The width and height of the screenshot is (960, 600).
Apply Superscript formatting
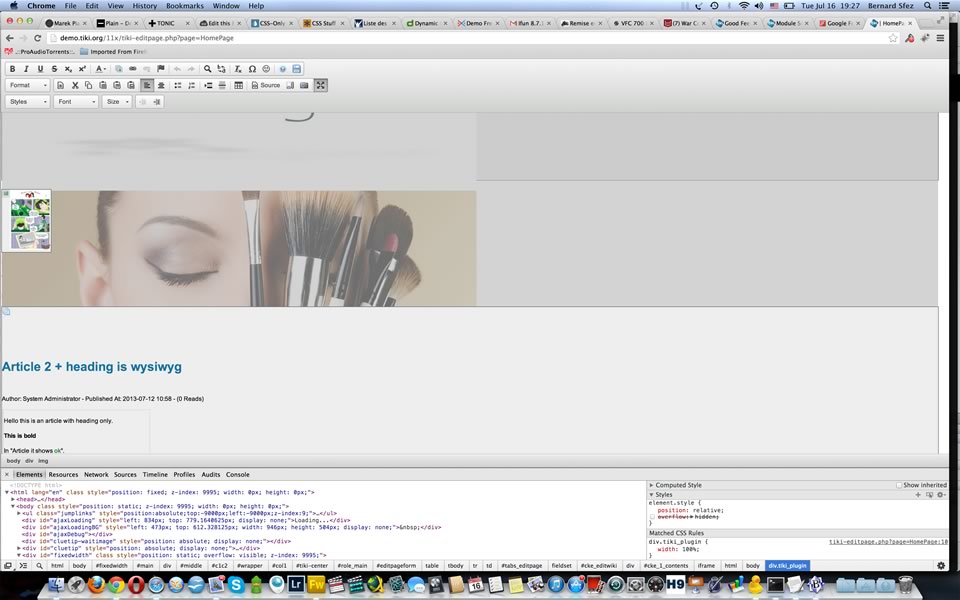coord(82,69)
